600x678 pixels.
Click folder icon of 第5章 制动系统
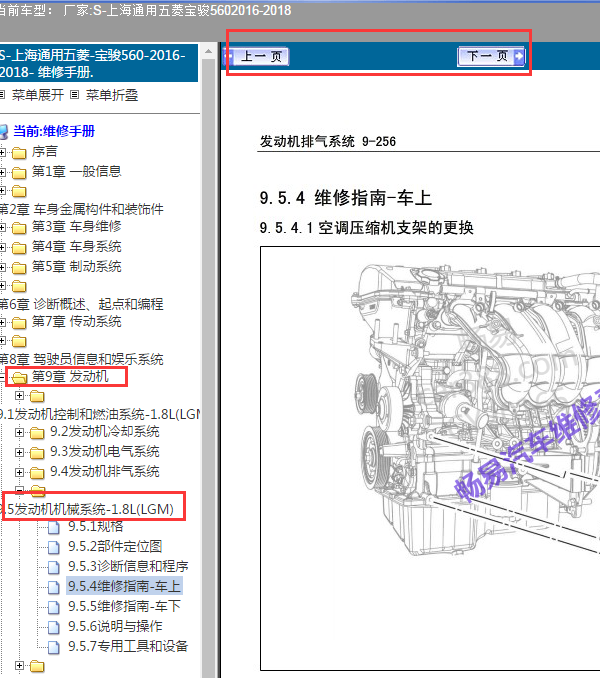[x=19, y=268]
